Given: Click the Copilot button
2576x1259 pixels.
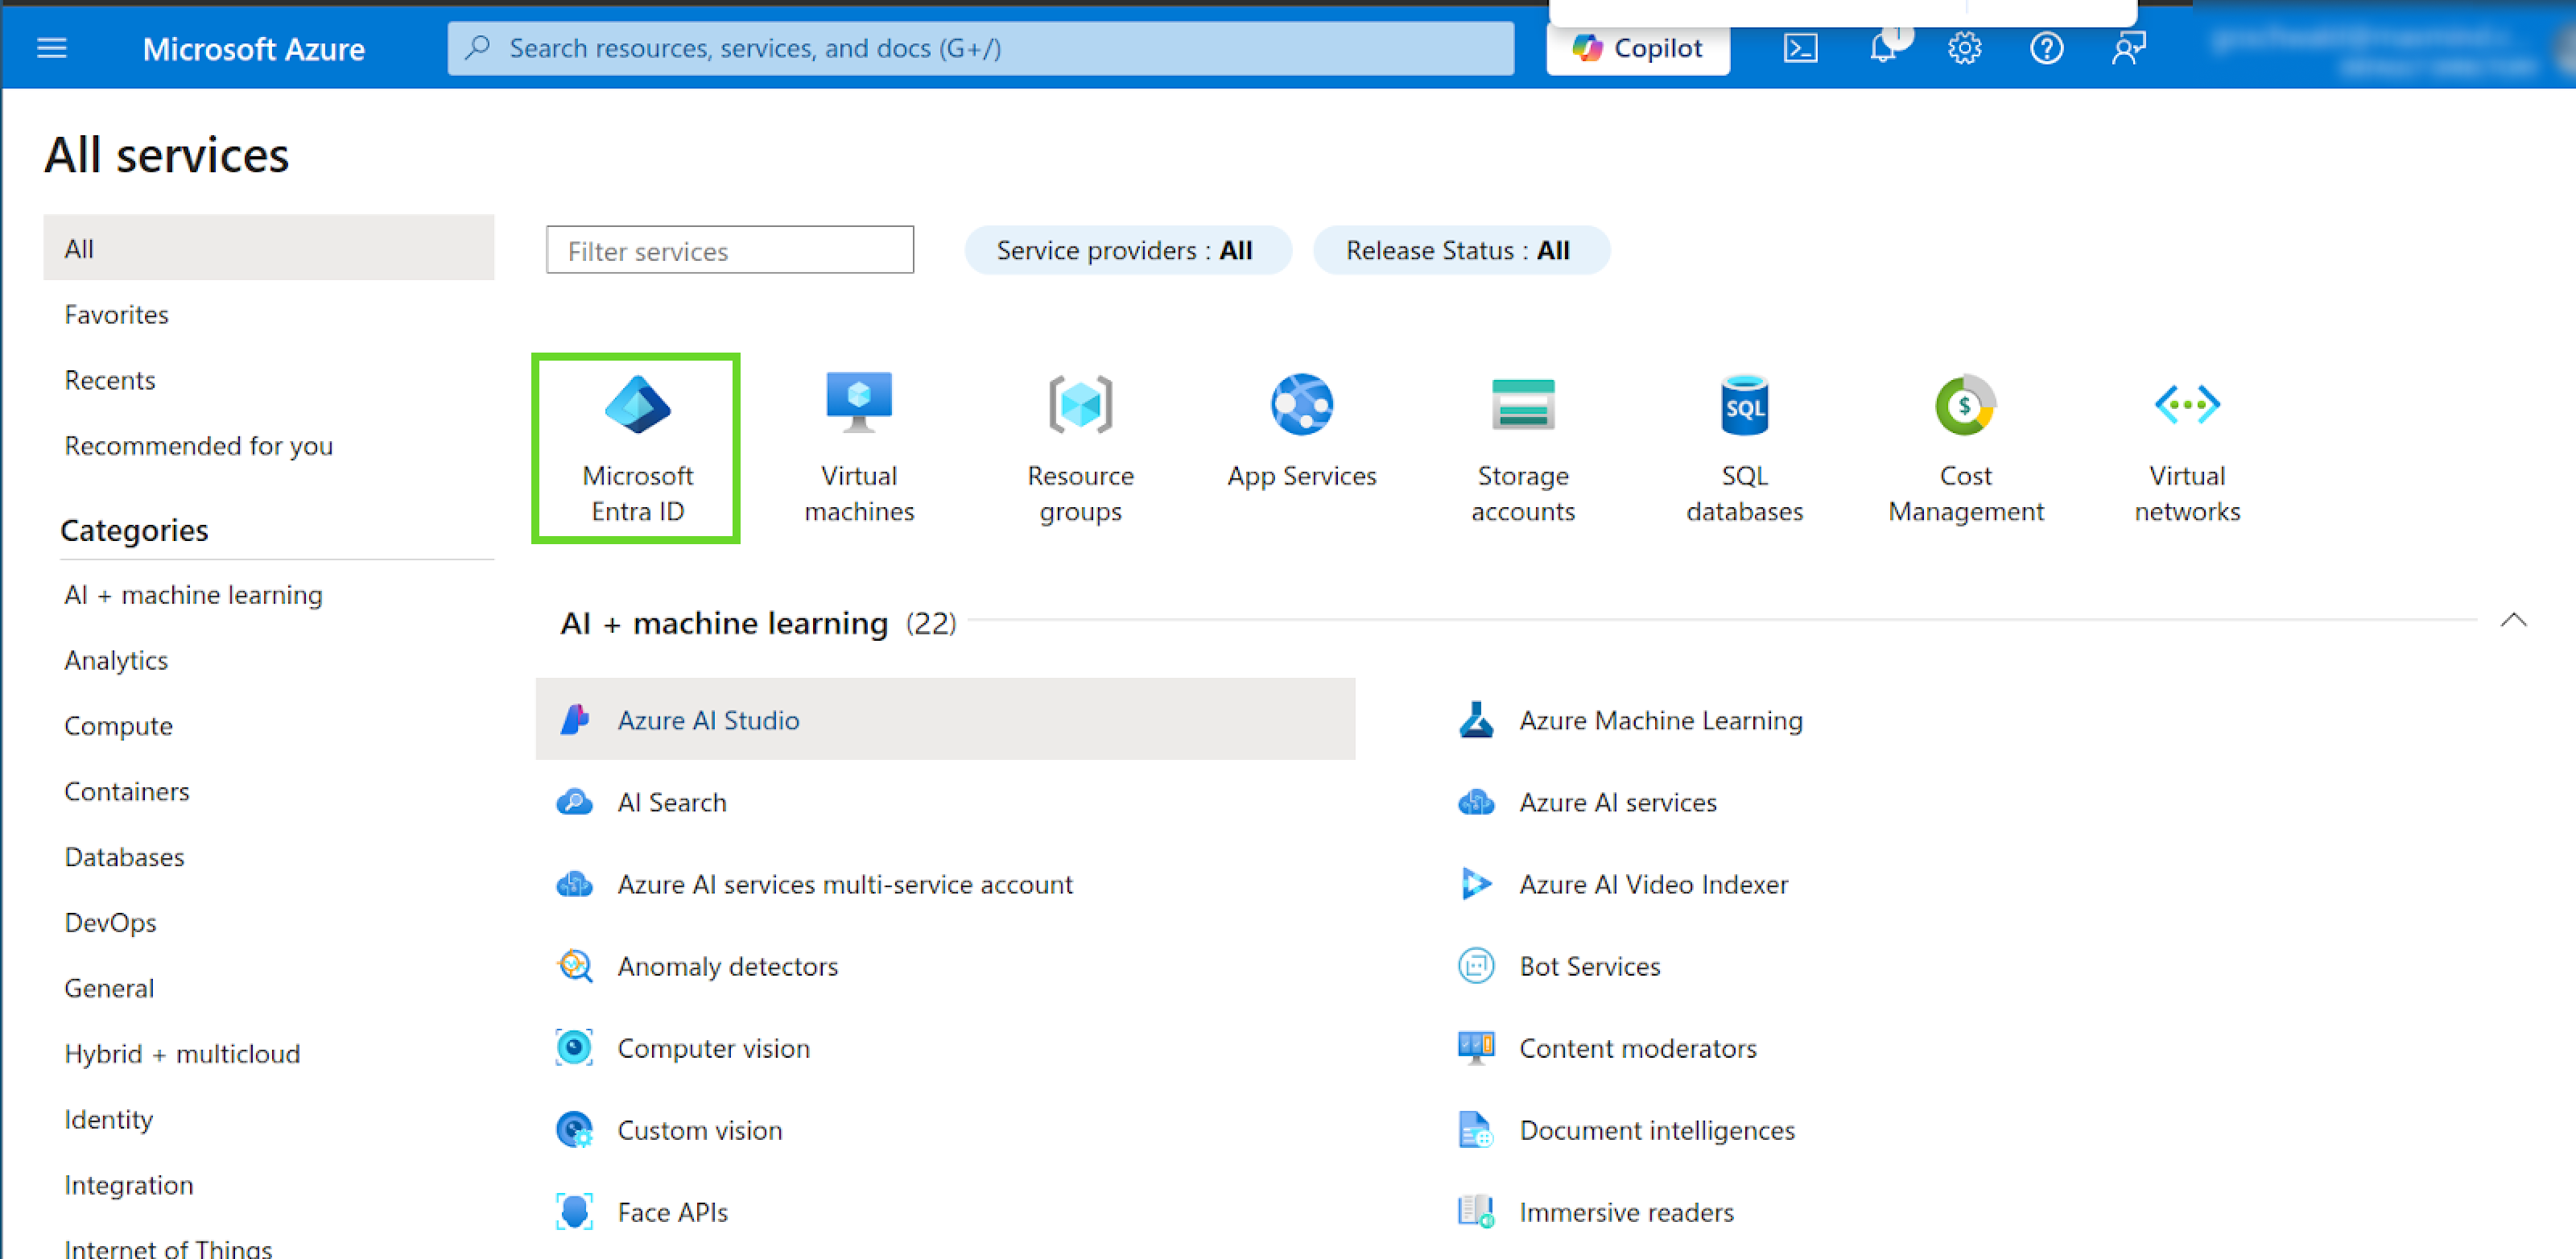Looking at the screenshot, I should tap(1637, 48).
